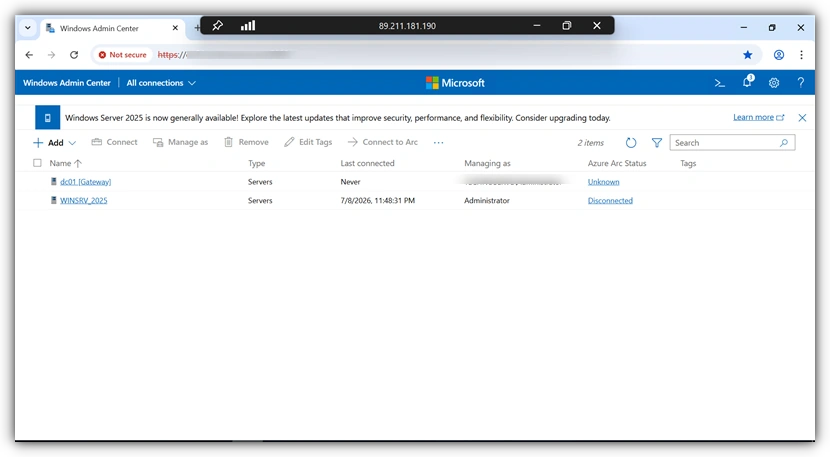
Task: Open the help question mark
Action: (801, 83)
